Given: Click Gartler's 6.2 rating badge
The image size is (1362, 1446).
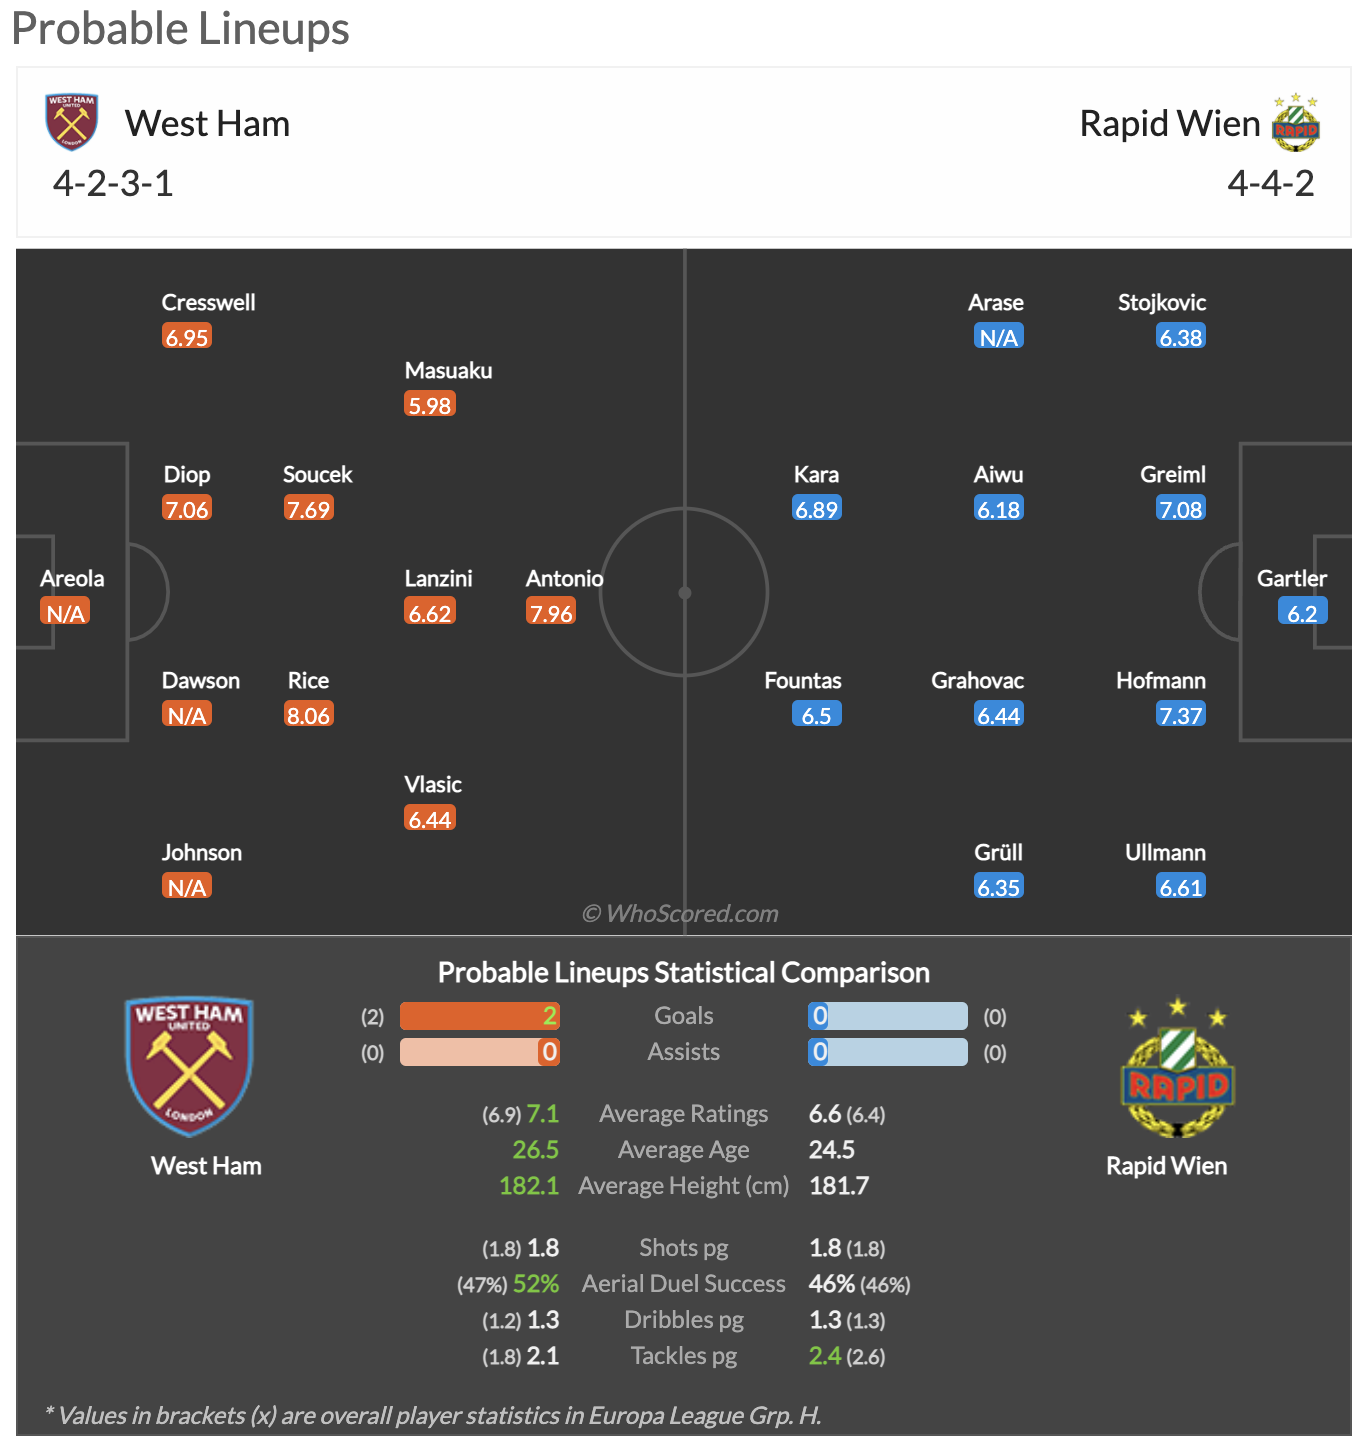Looking at the screenshot, I should click(x=1302, y=612).
